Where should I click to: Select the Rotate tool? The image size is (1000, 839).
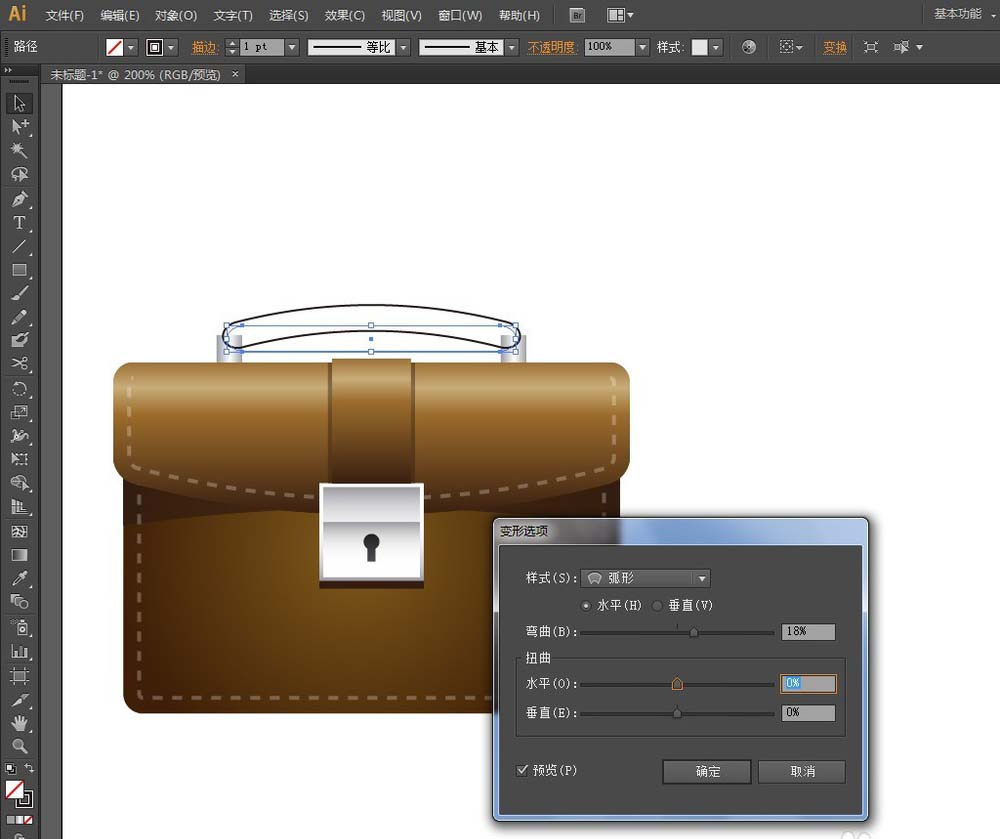click(x=19, y=389)
